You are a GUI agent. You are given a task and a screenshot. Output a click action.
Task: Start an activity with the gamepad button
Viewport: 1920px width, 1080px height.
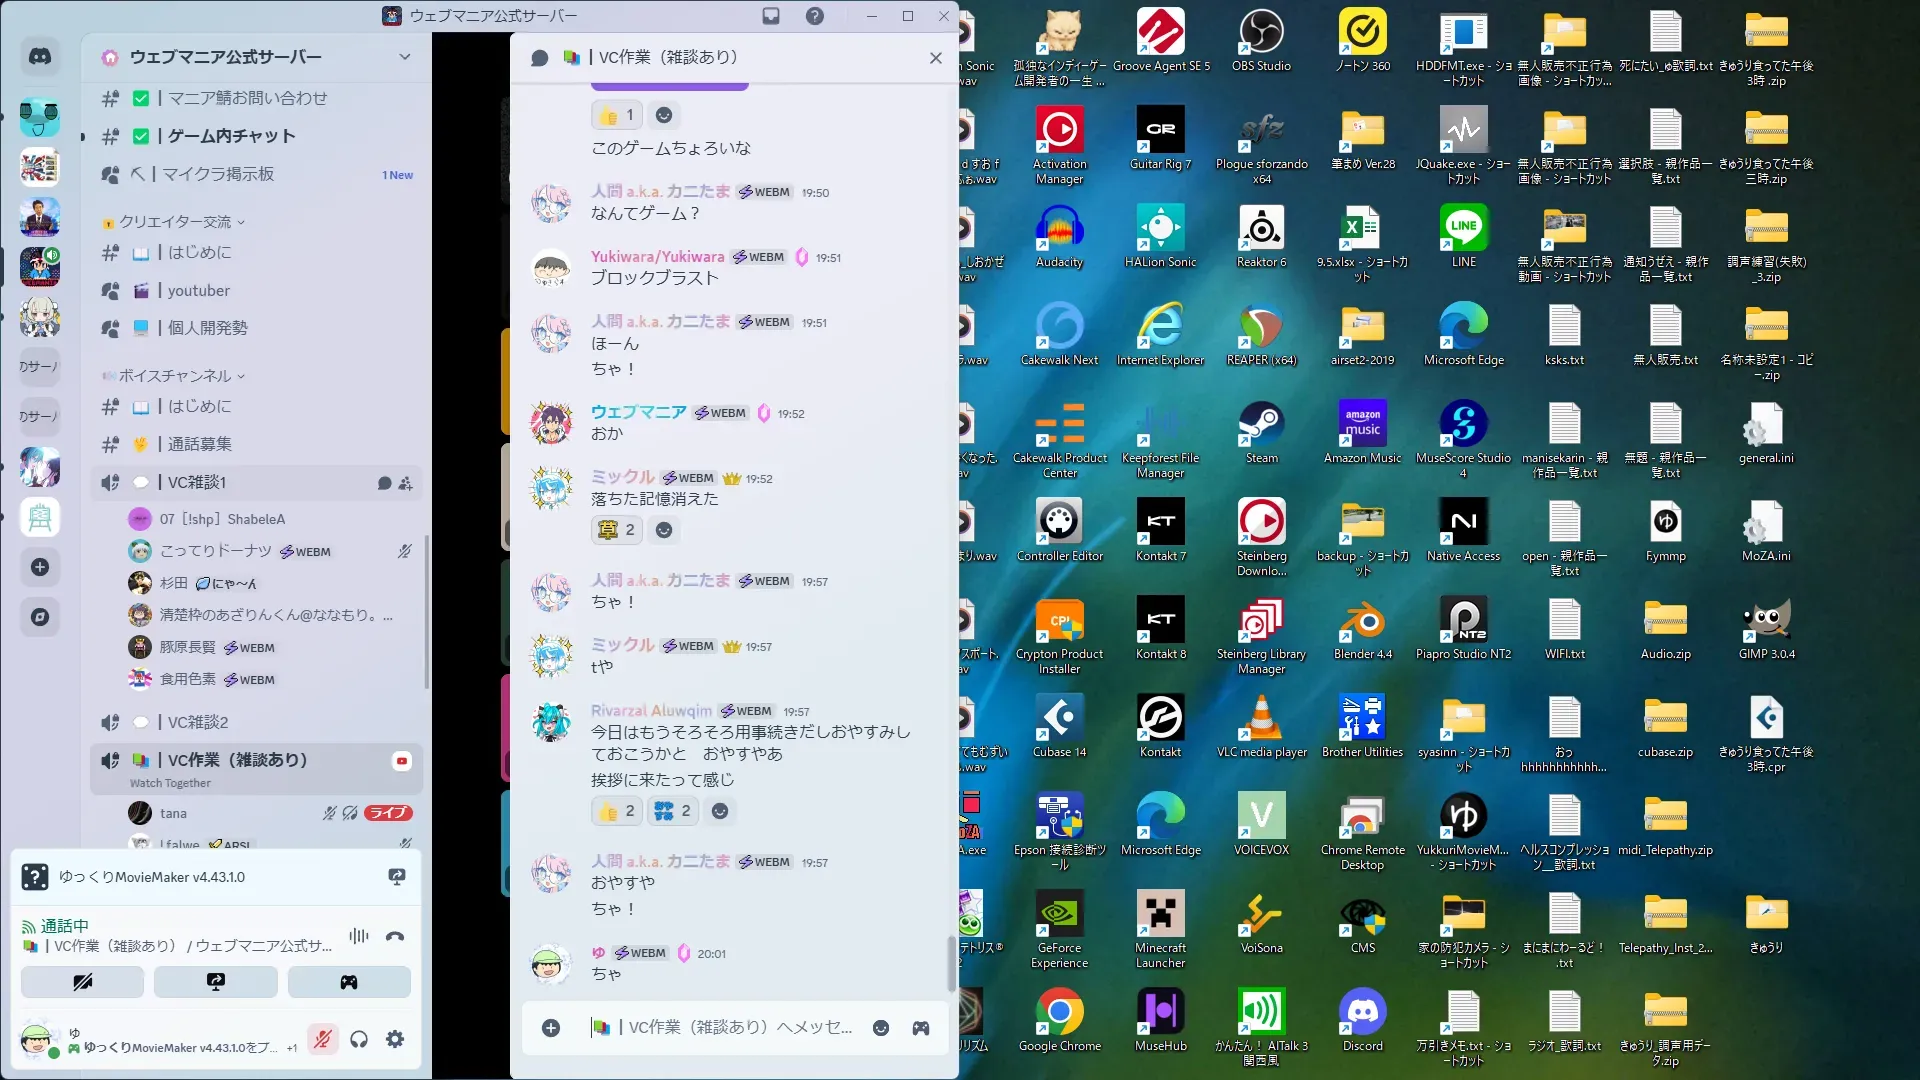point(349,982)
